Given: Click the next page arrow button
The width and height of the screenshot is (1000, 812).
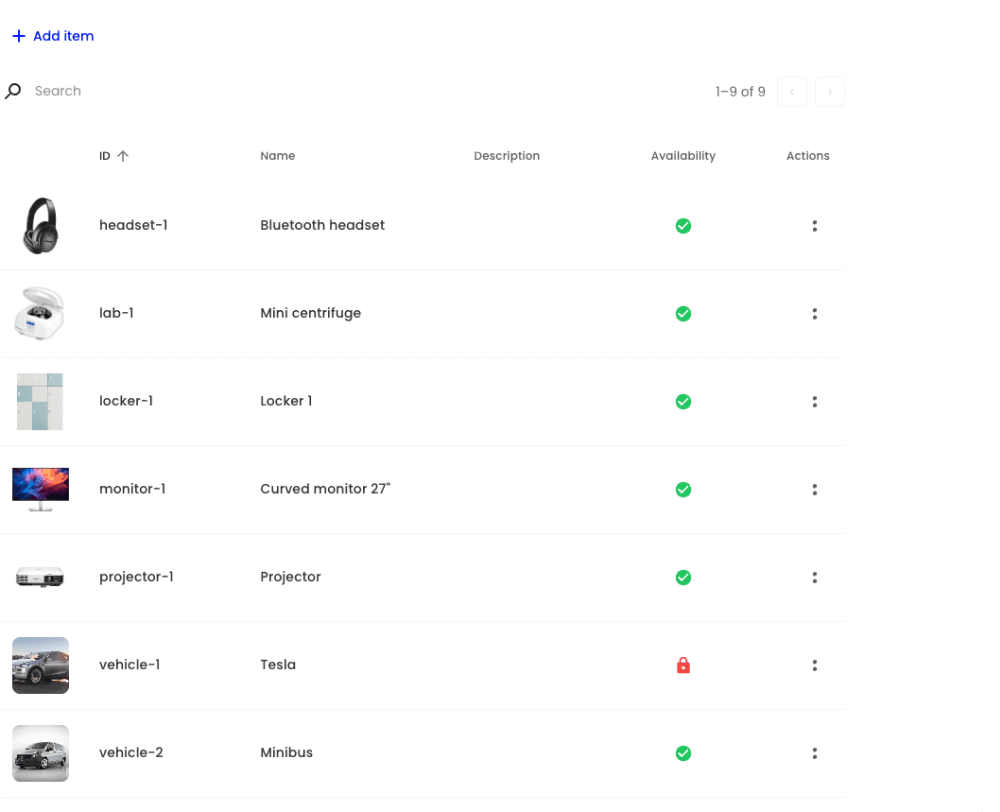Looking at the screenshot, I should tap(830, 91).
